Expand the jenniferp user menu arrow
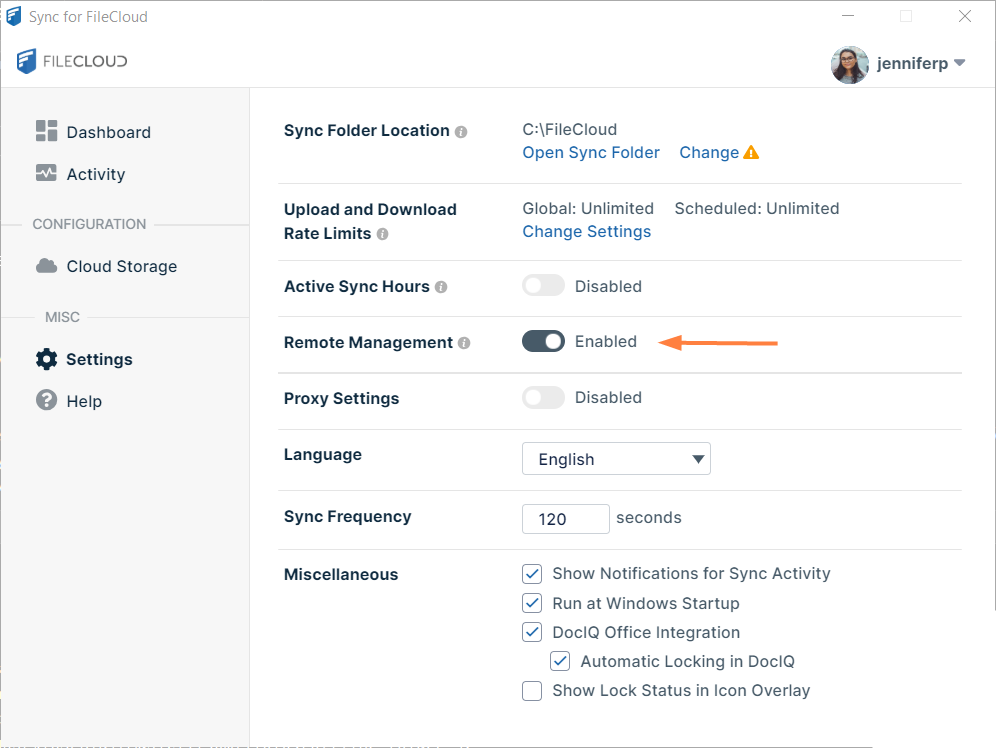This screenshot has width=996, height=748. coord(960,63)
